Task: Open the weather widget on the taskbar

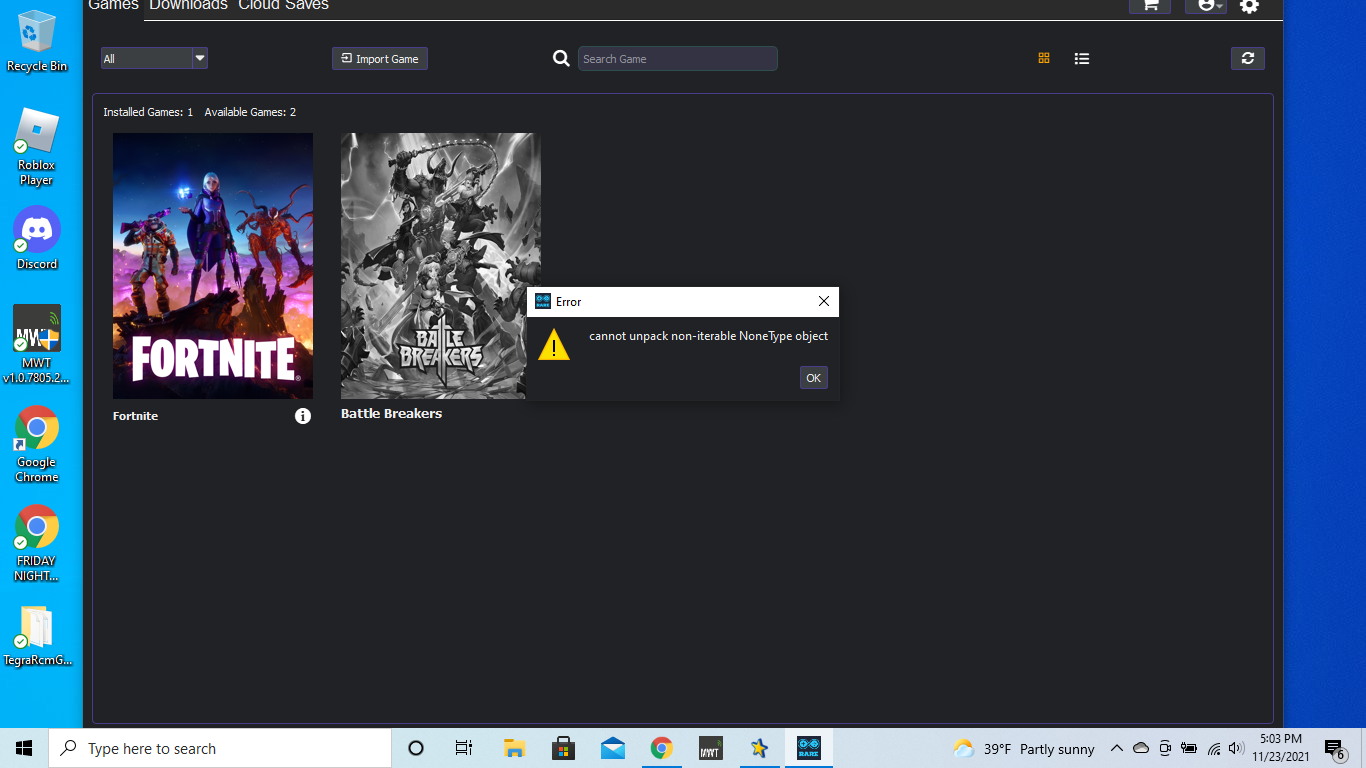Action: click(x=1023, y=749)
